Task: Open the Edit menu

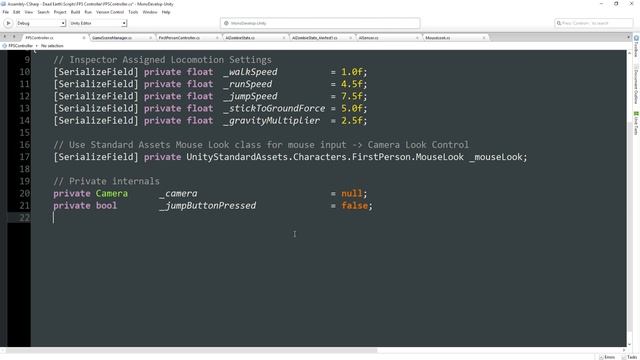Action: pos(17,12)
